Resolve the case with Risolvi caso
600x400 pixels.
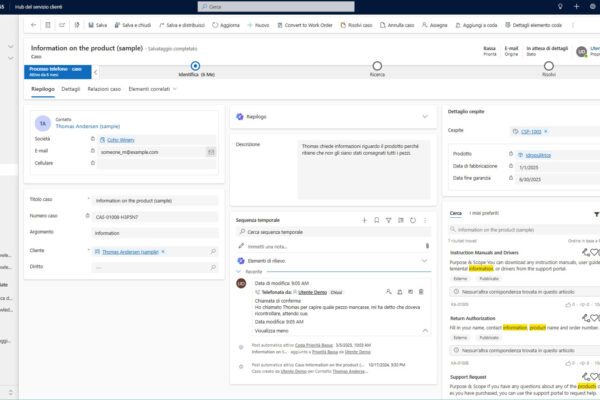coord(356,25)
